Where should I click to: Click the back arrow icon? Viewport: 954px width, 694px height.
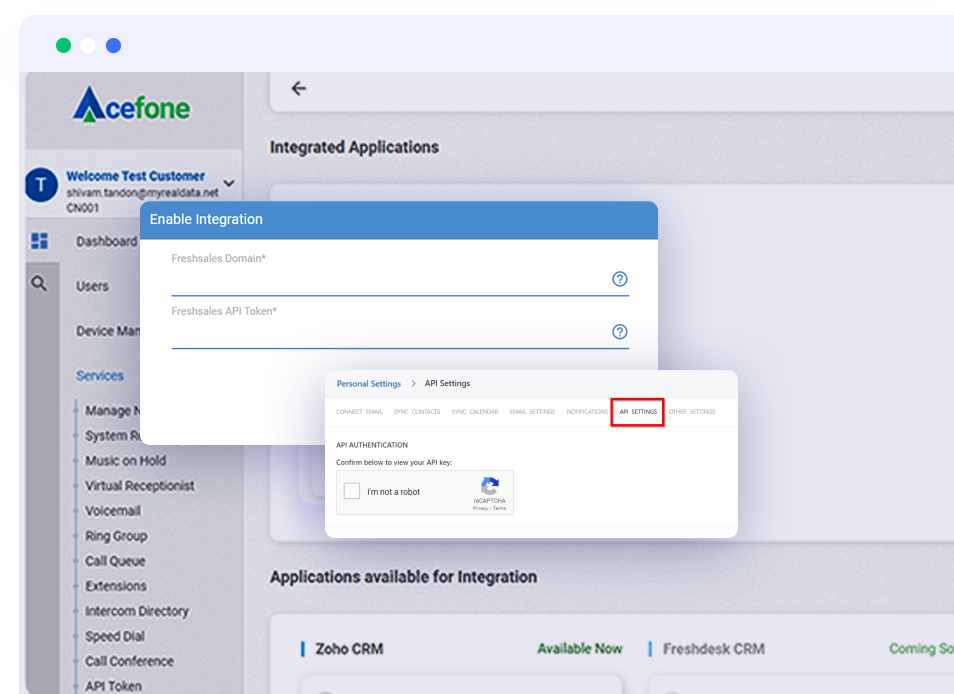(299, 89)
